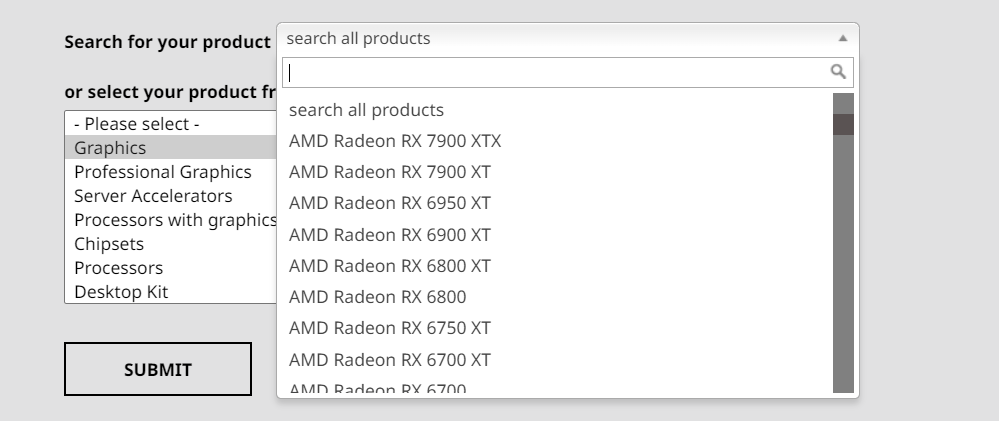The height and width of the screenshot is (421, 999).
Task: Choose Professional Graphics category
Action: click(162, 172)
